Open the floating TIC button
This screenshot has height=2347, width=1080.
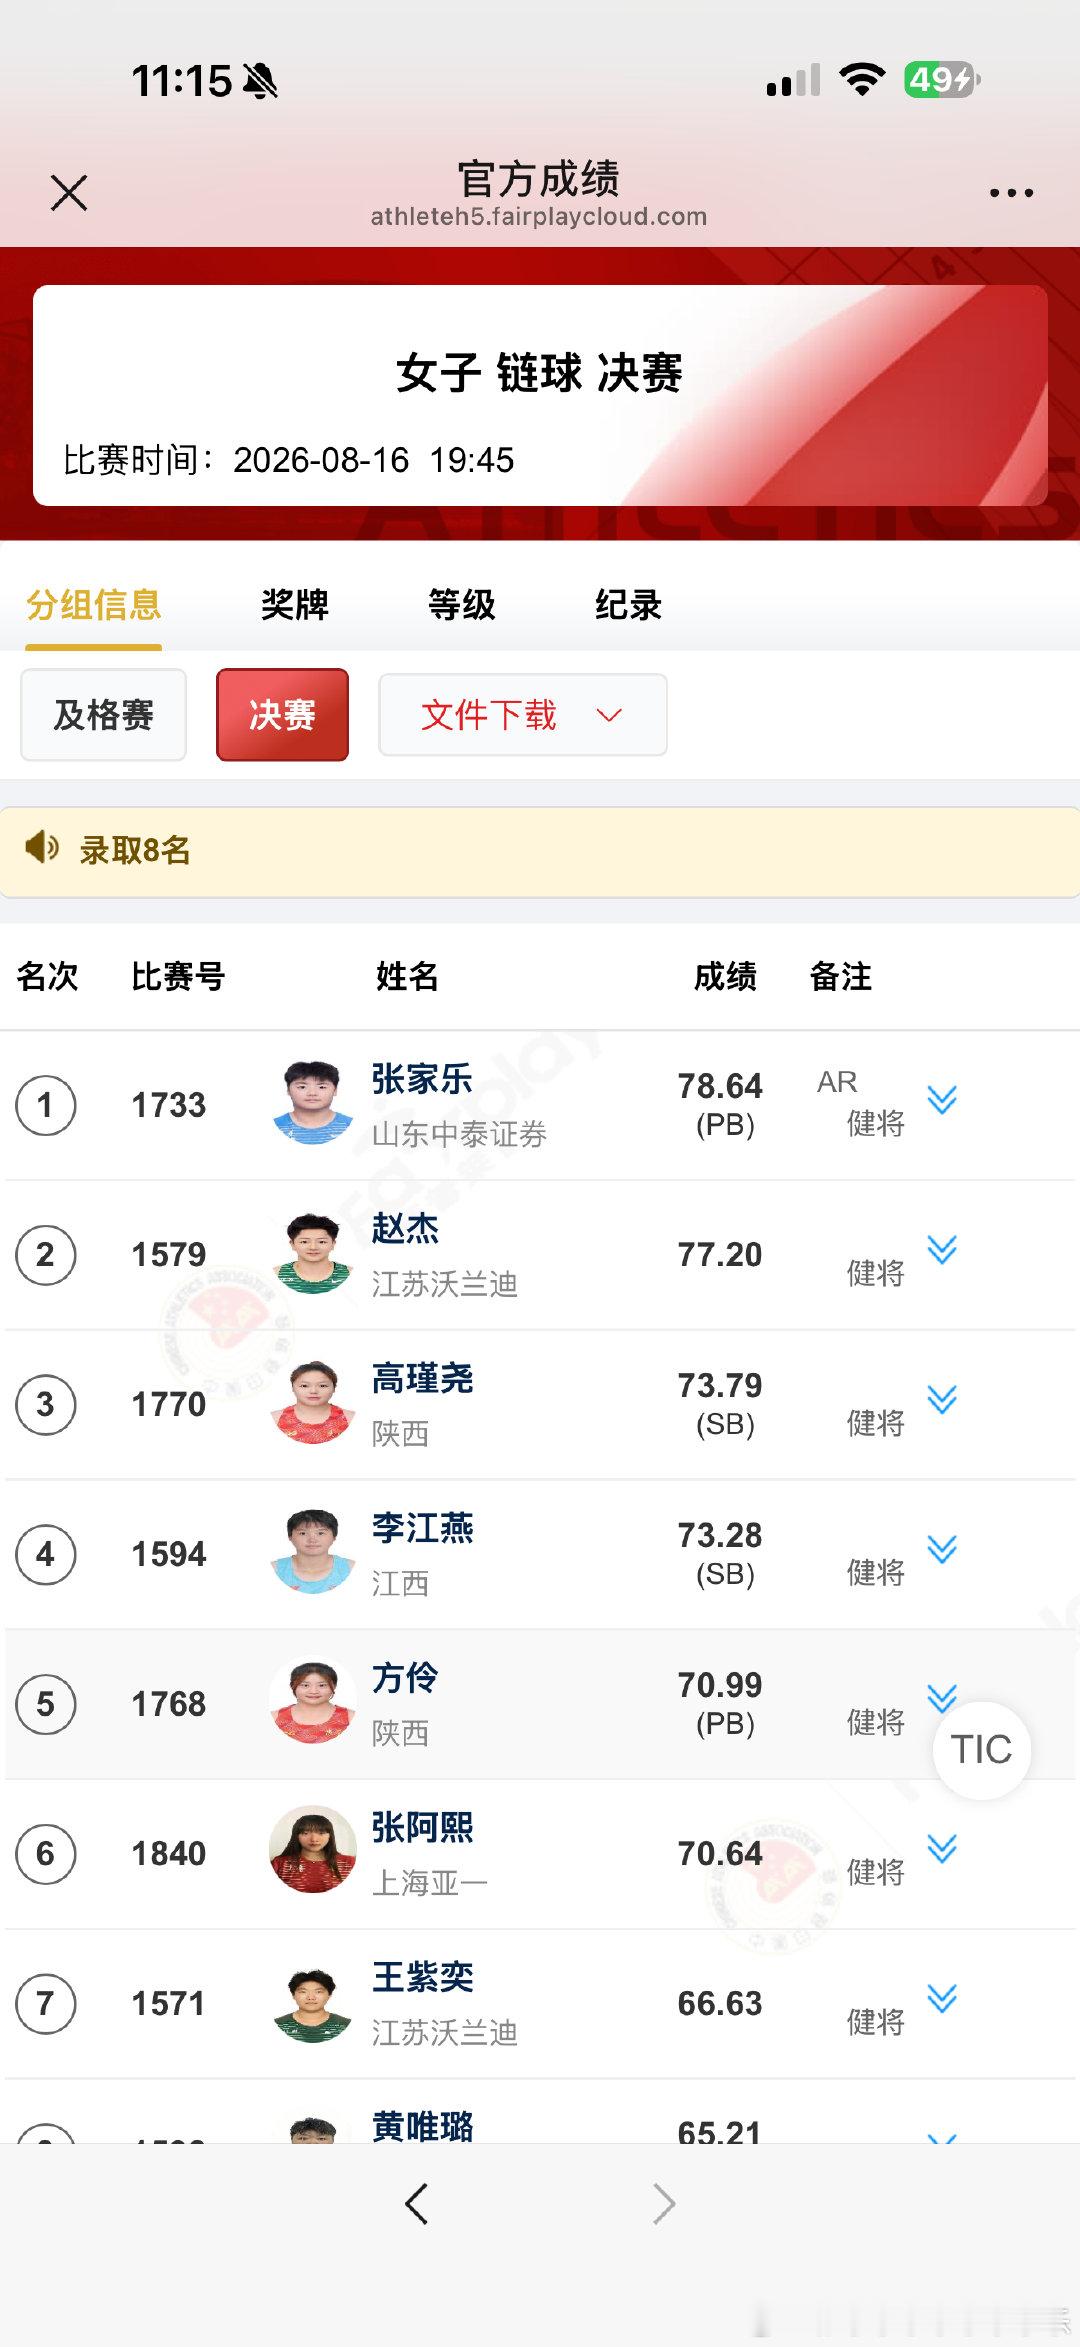click(981, 1750)
